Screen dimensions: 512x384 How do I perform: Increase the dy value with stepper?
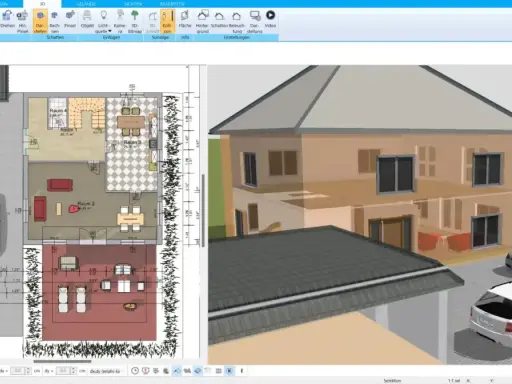[x=74, y=369]
